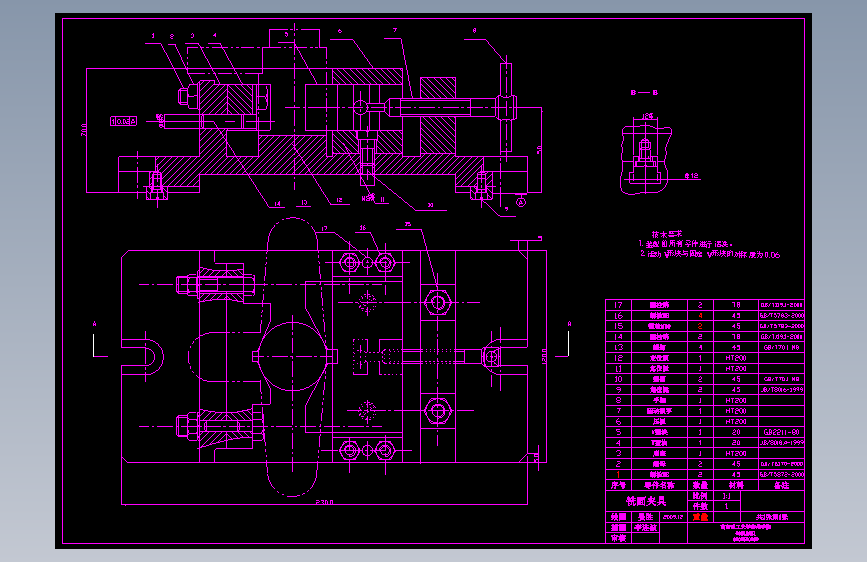
Task: Click balloon number 14 below section view
Action: [277, 204]
